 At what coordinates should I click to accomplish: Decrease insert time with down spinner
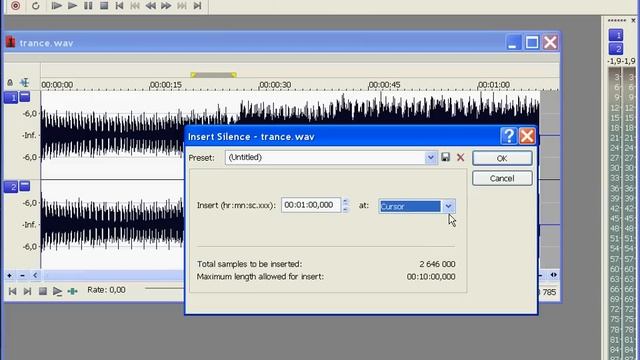(346, 209)
